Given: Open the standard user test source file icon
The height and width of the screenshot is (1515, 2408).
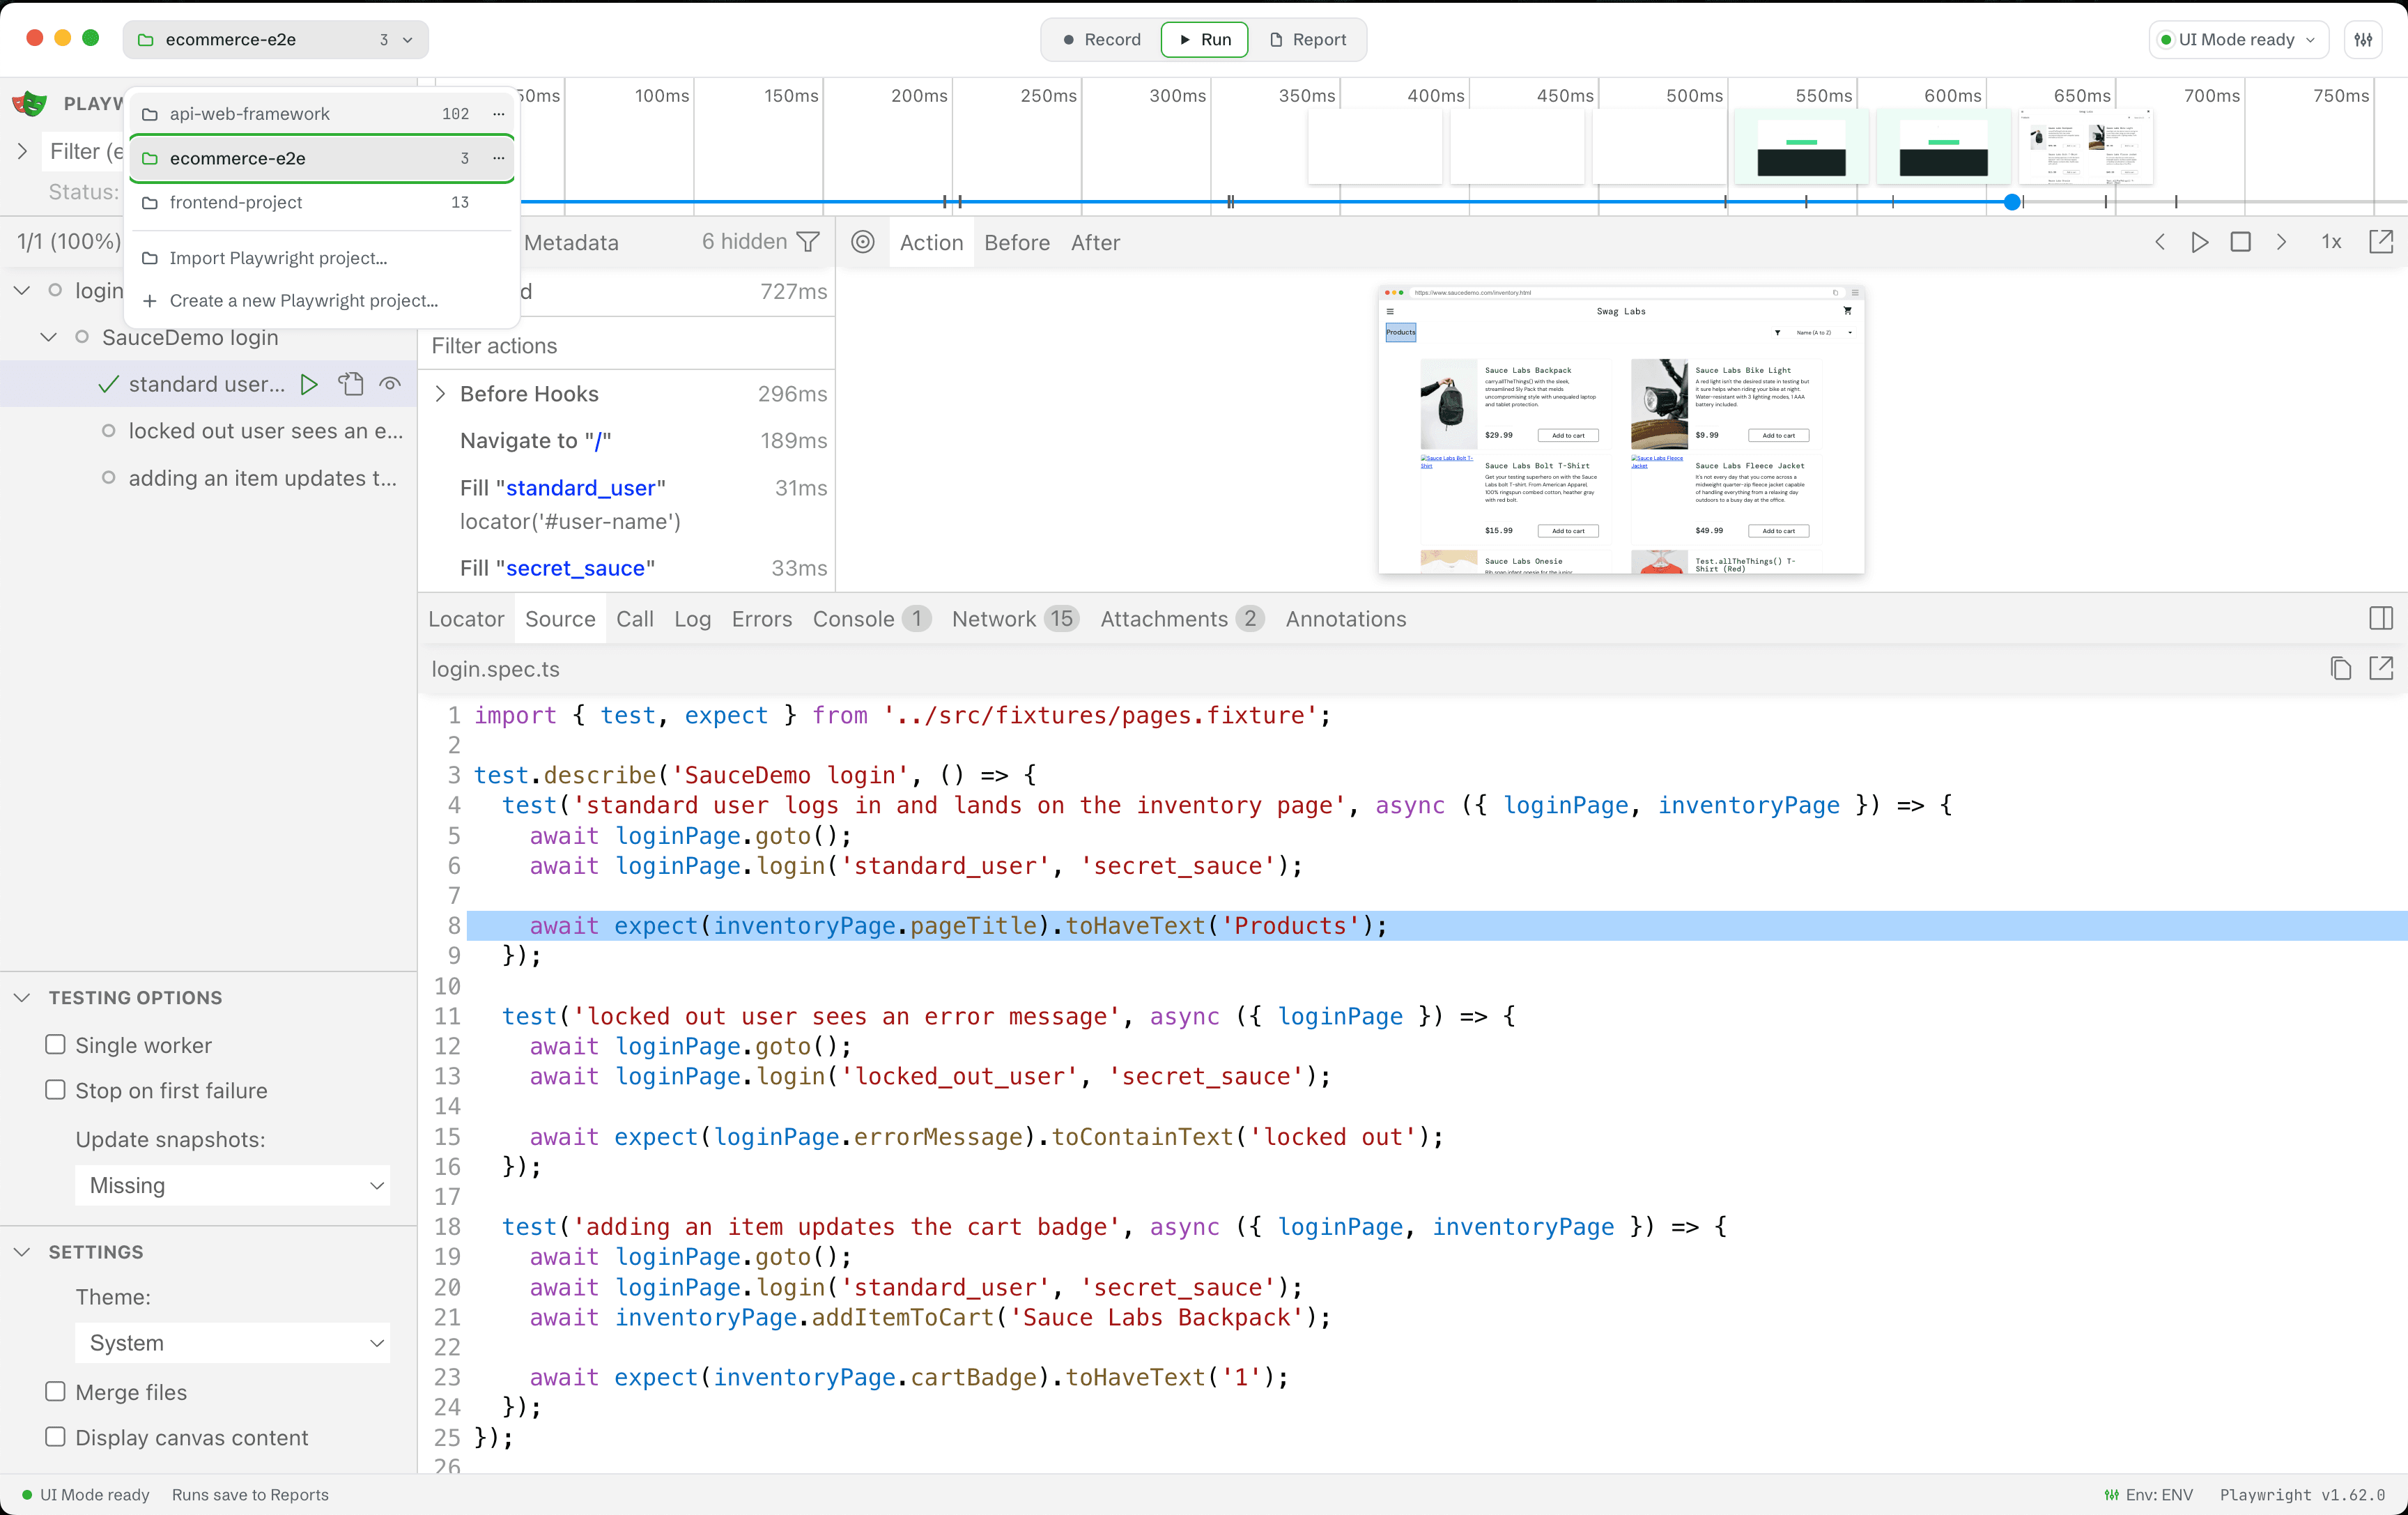Looking at the screenshot, I should [x=350, y=384].
